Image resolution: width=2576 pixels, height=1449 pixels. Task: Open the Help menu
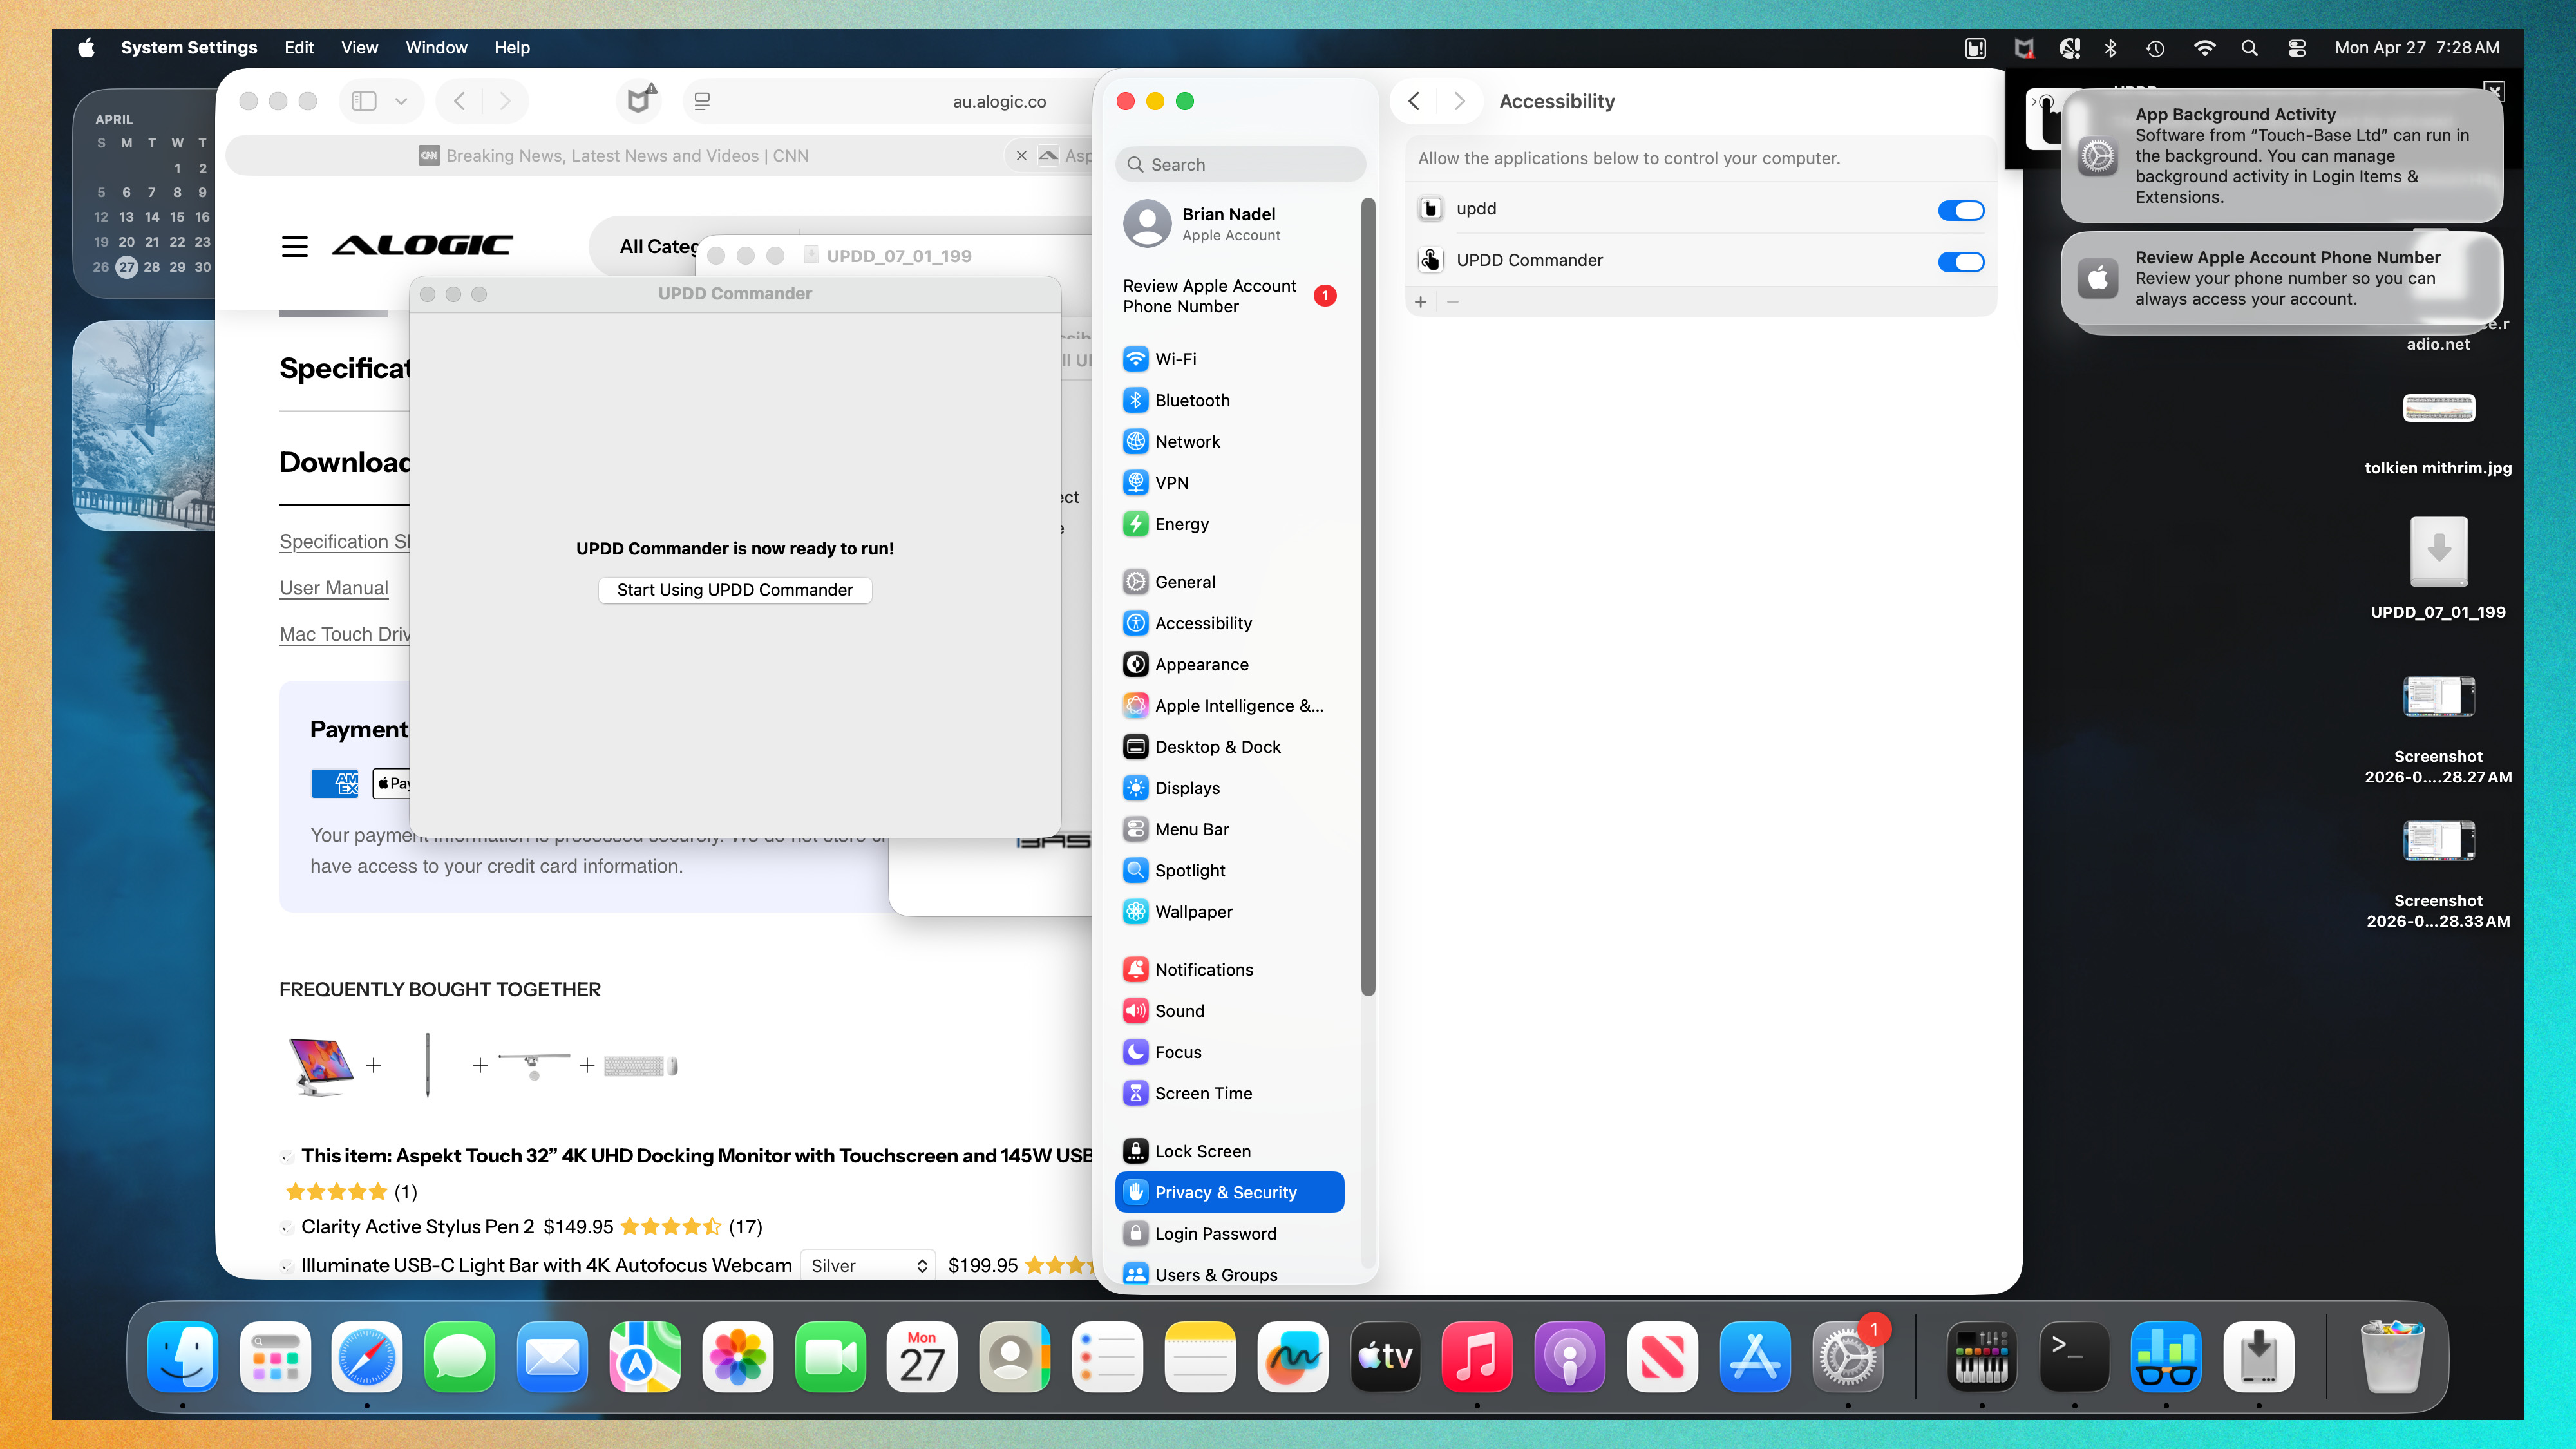coord(512,47)
